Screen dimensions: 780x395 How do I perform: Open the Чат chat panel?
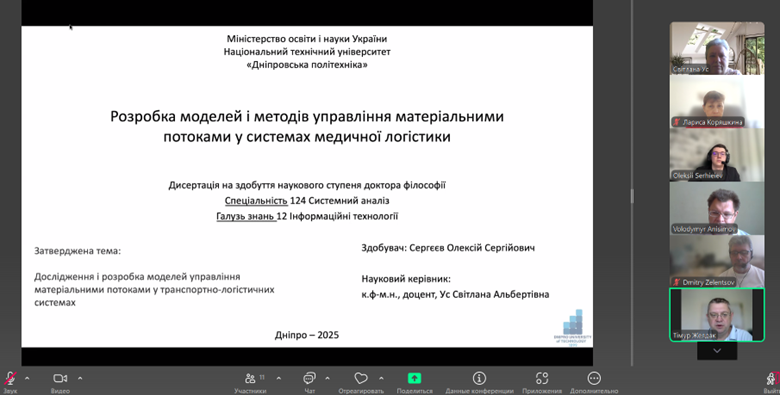tap(309, 379)
